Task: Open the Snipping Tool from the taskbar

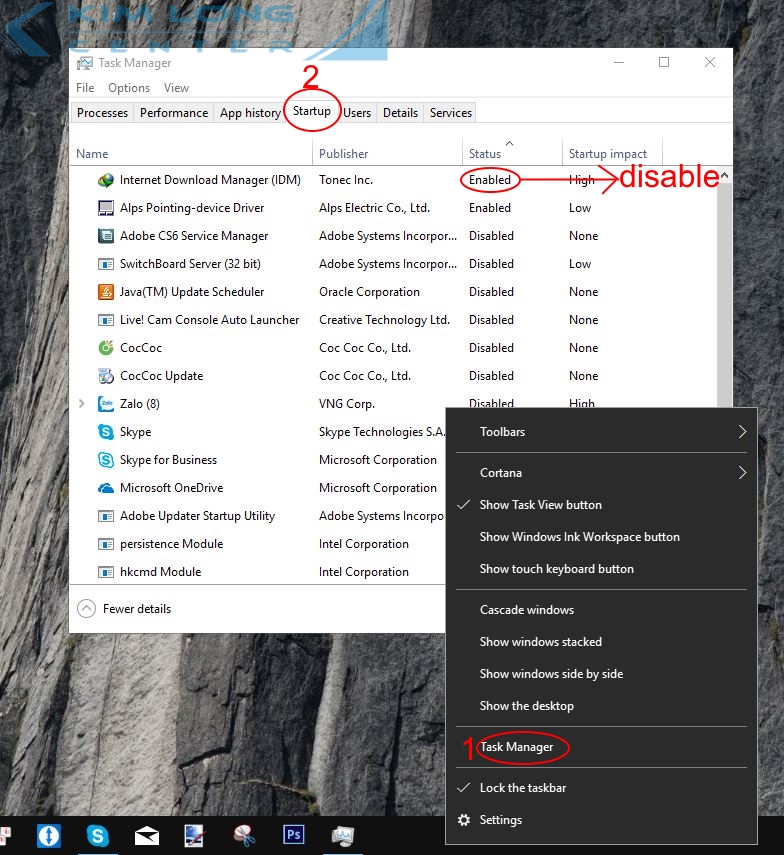Action: point(244,835)
